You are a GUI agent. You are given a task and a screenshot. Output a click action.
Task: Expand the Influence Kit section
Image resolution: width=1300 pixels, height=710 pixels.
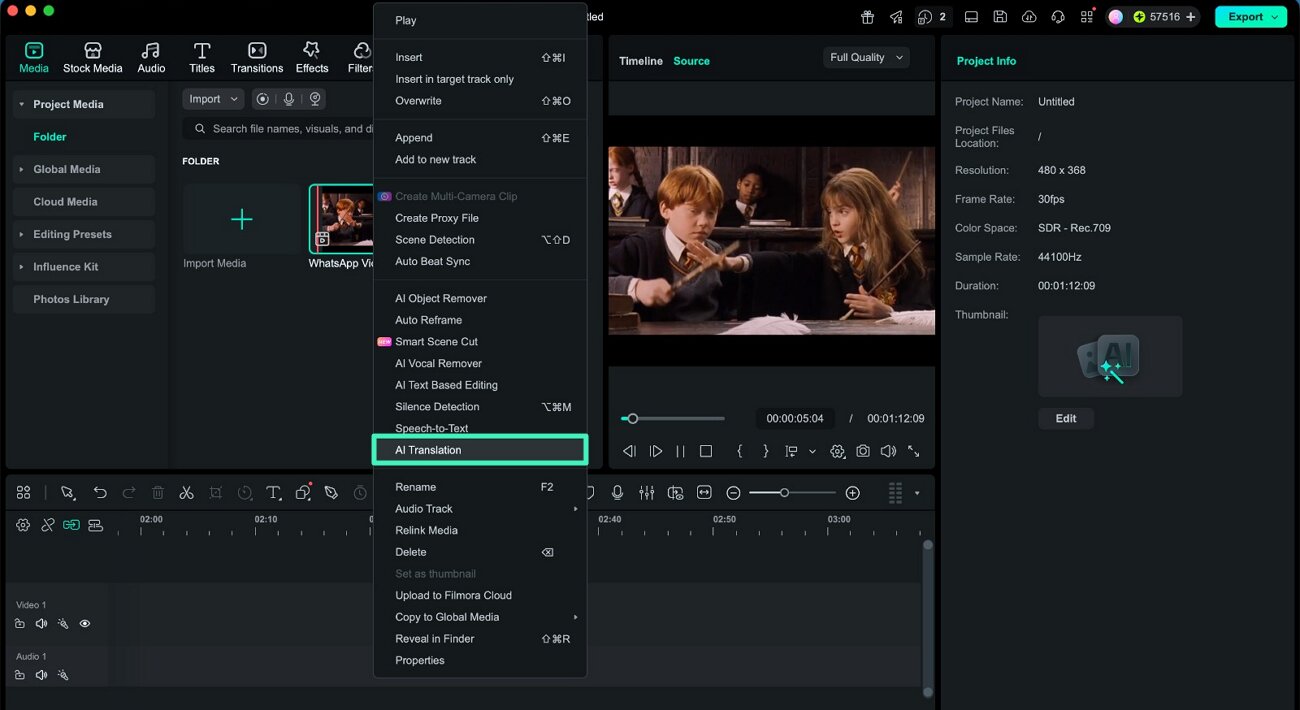point(21,267)
